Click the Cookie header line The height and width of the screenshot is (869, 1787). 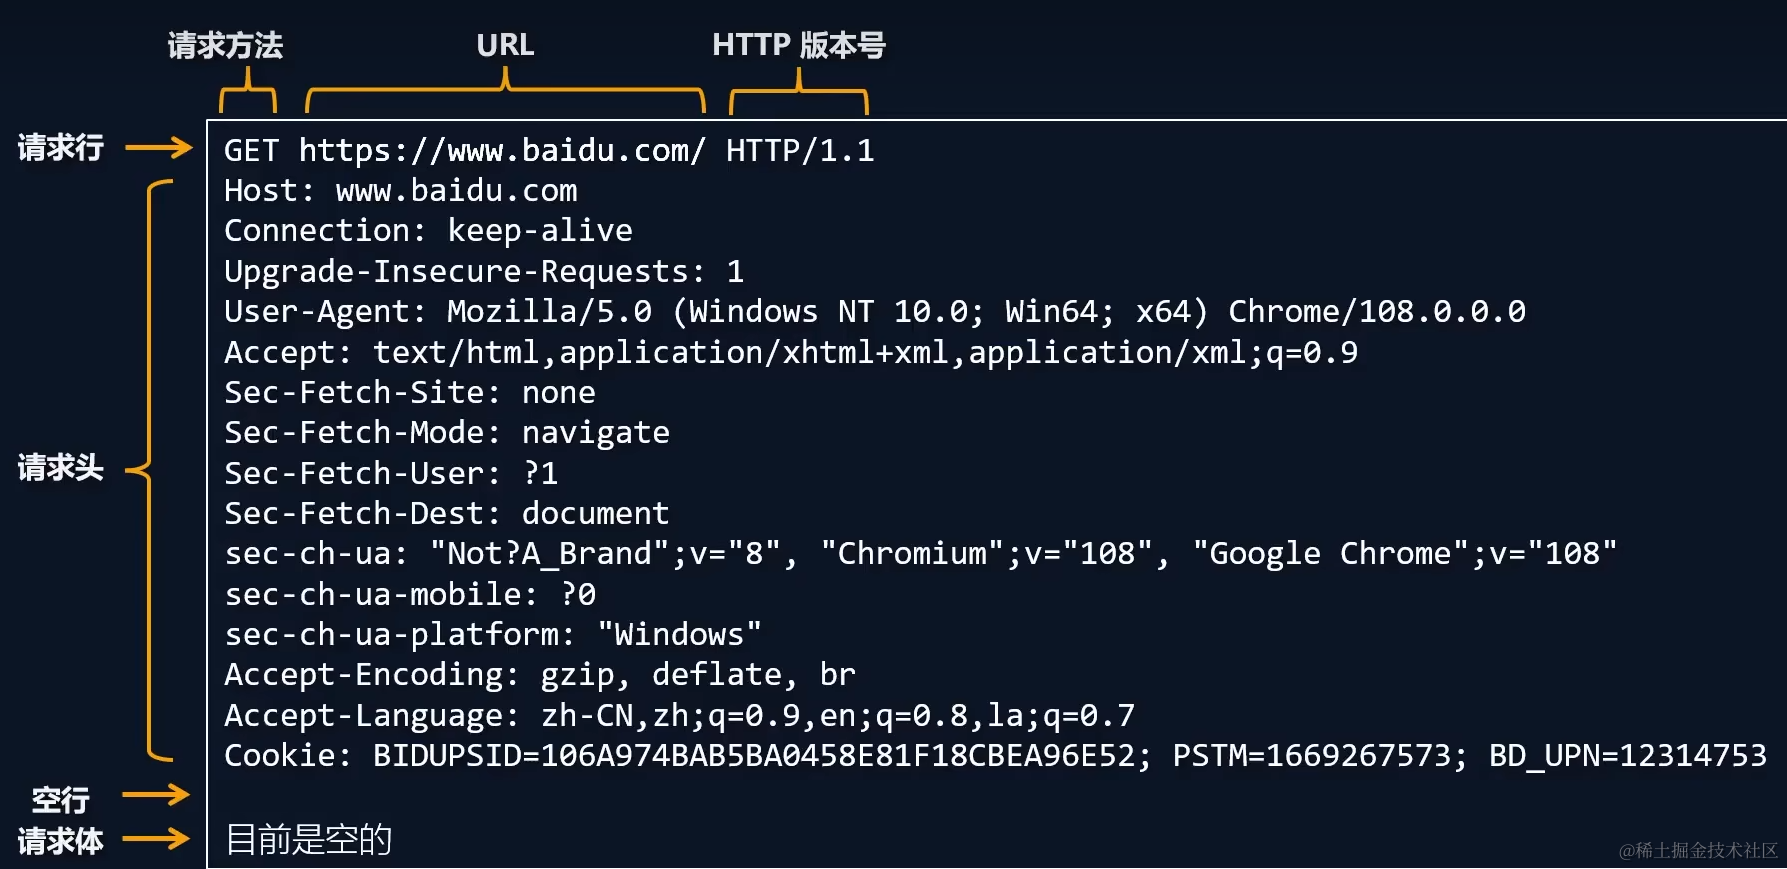[995, 755]
